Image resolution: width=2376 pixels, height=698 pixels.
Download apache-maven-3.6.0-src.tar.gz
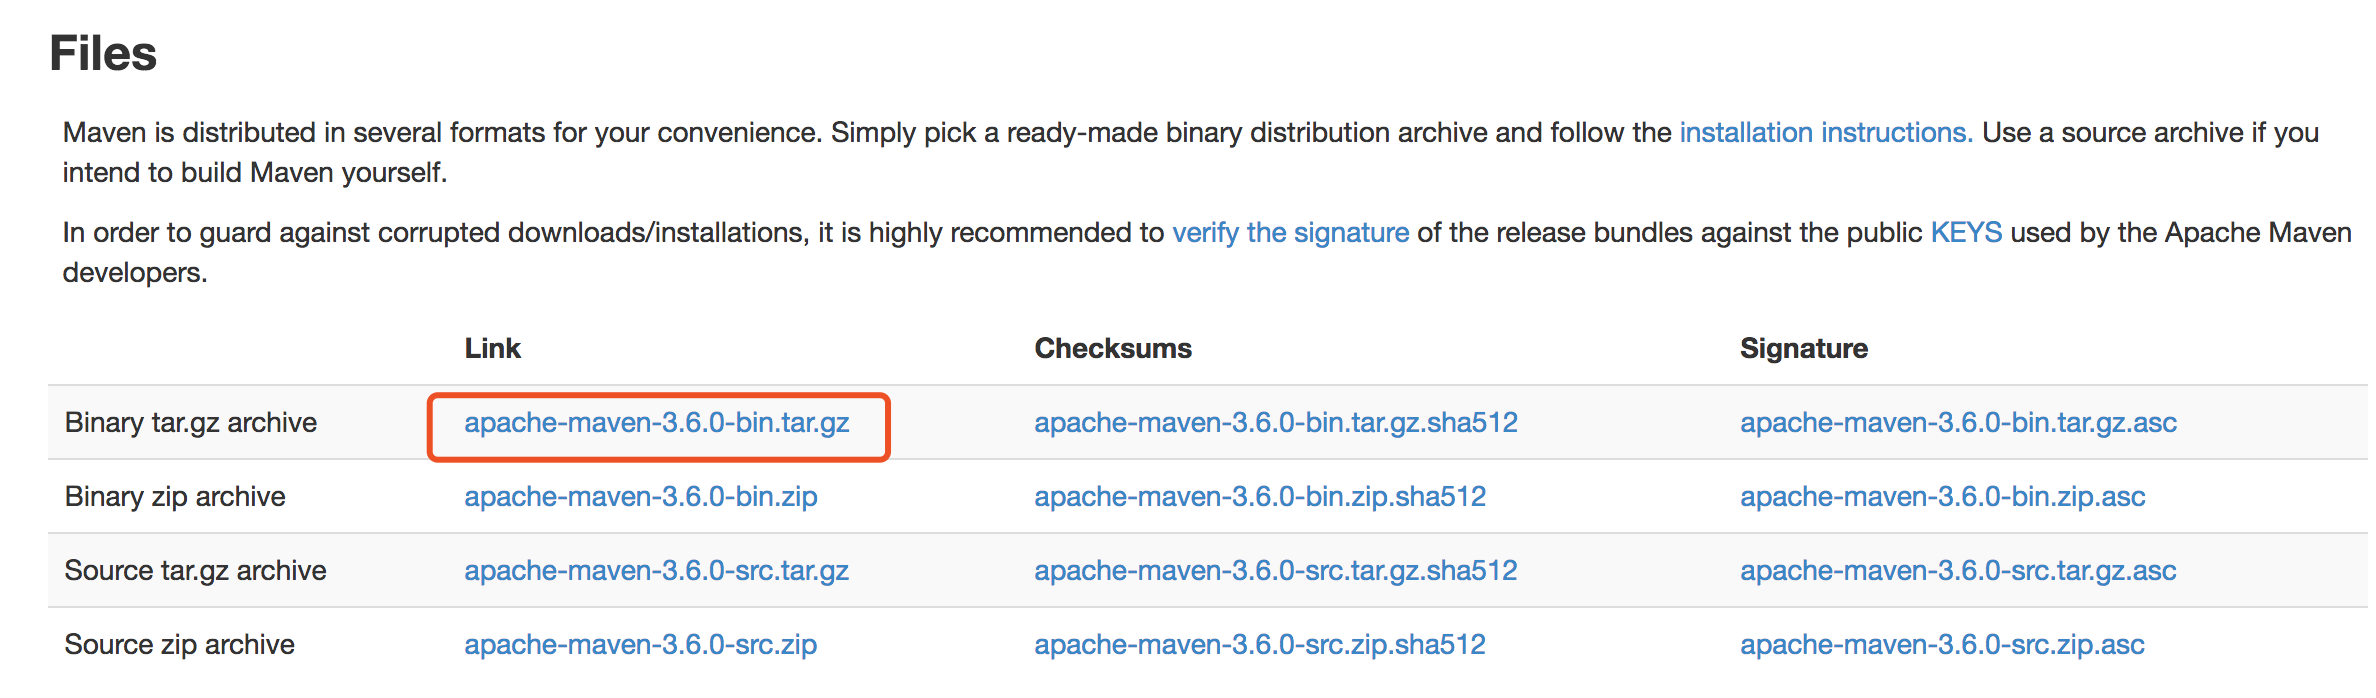(x=656, y=571)
